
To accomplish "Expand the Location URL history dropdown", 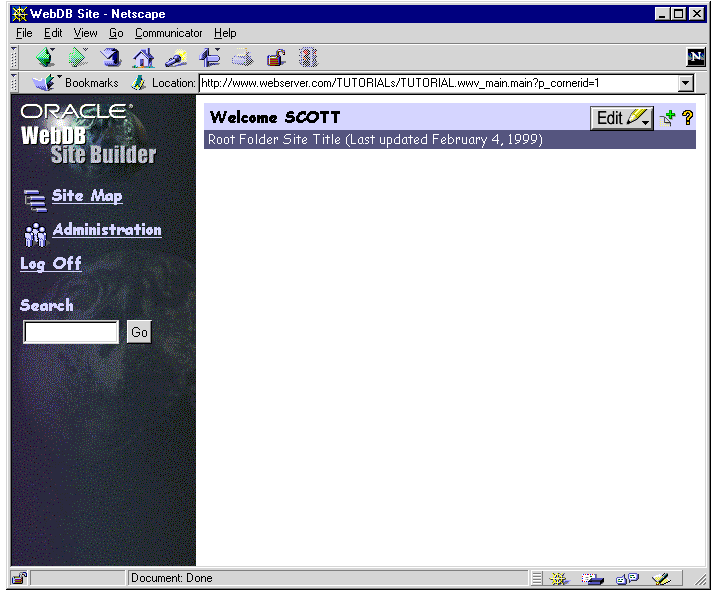I will (685, 84).
